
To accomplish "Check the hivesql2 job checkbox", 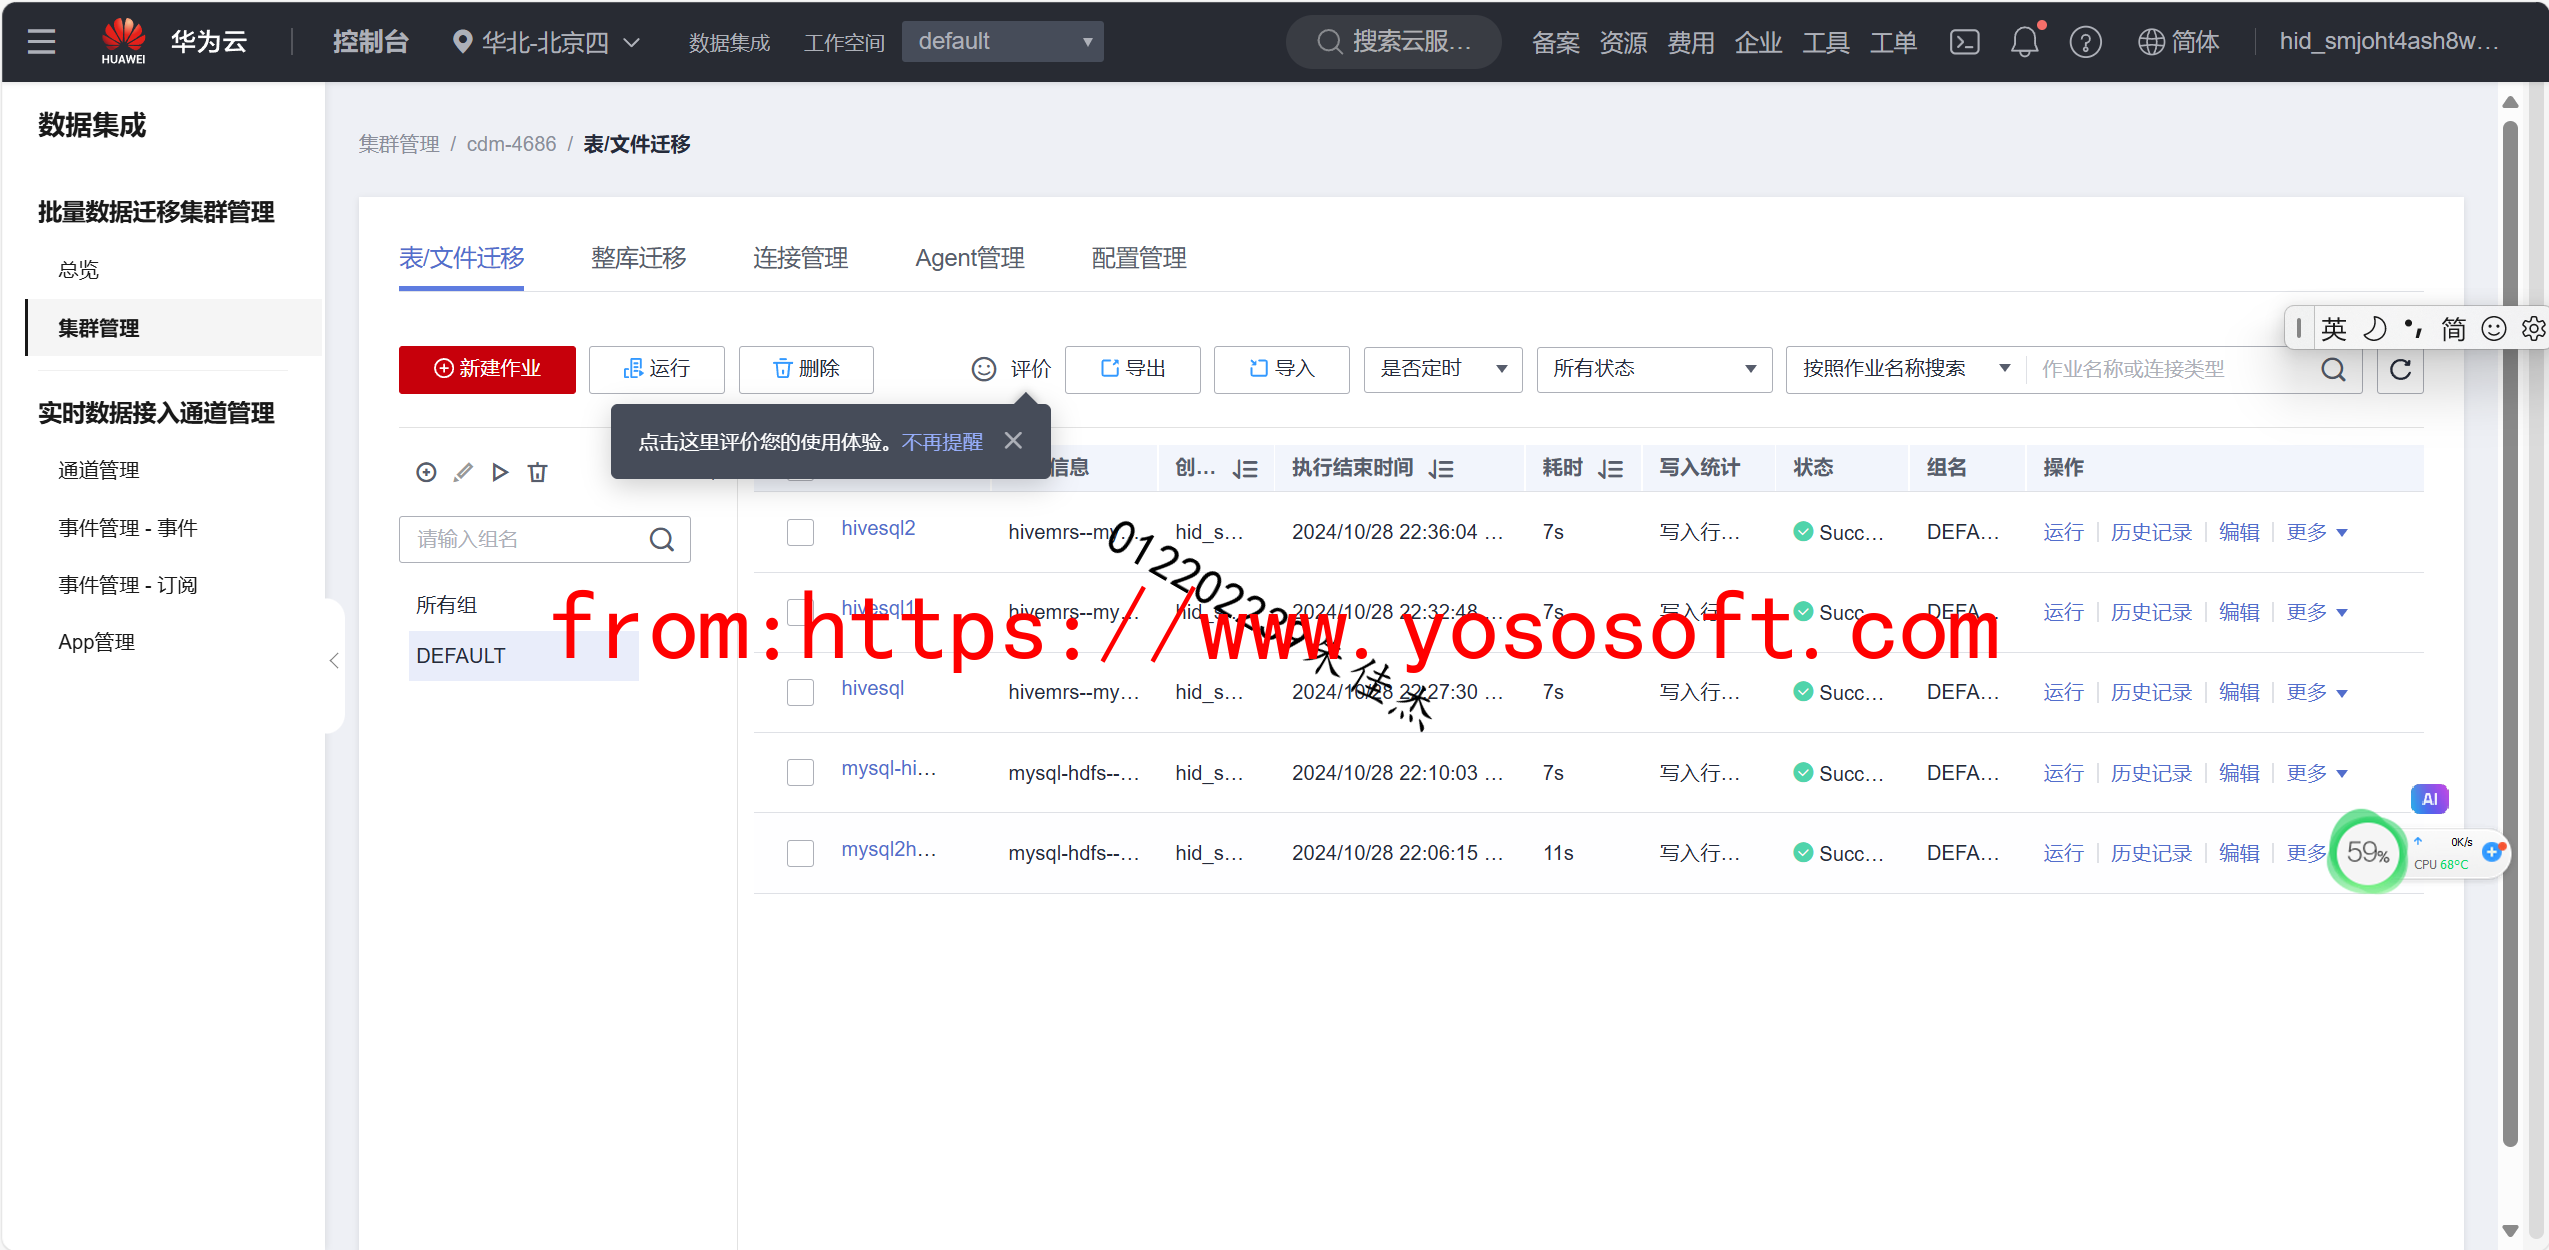I will tap(800, 532).
